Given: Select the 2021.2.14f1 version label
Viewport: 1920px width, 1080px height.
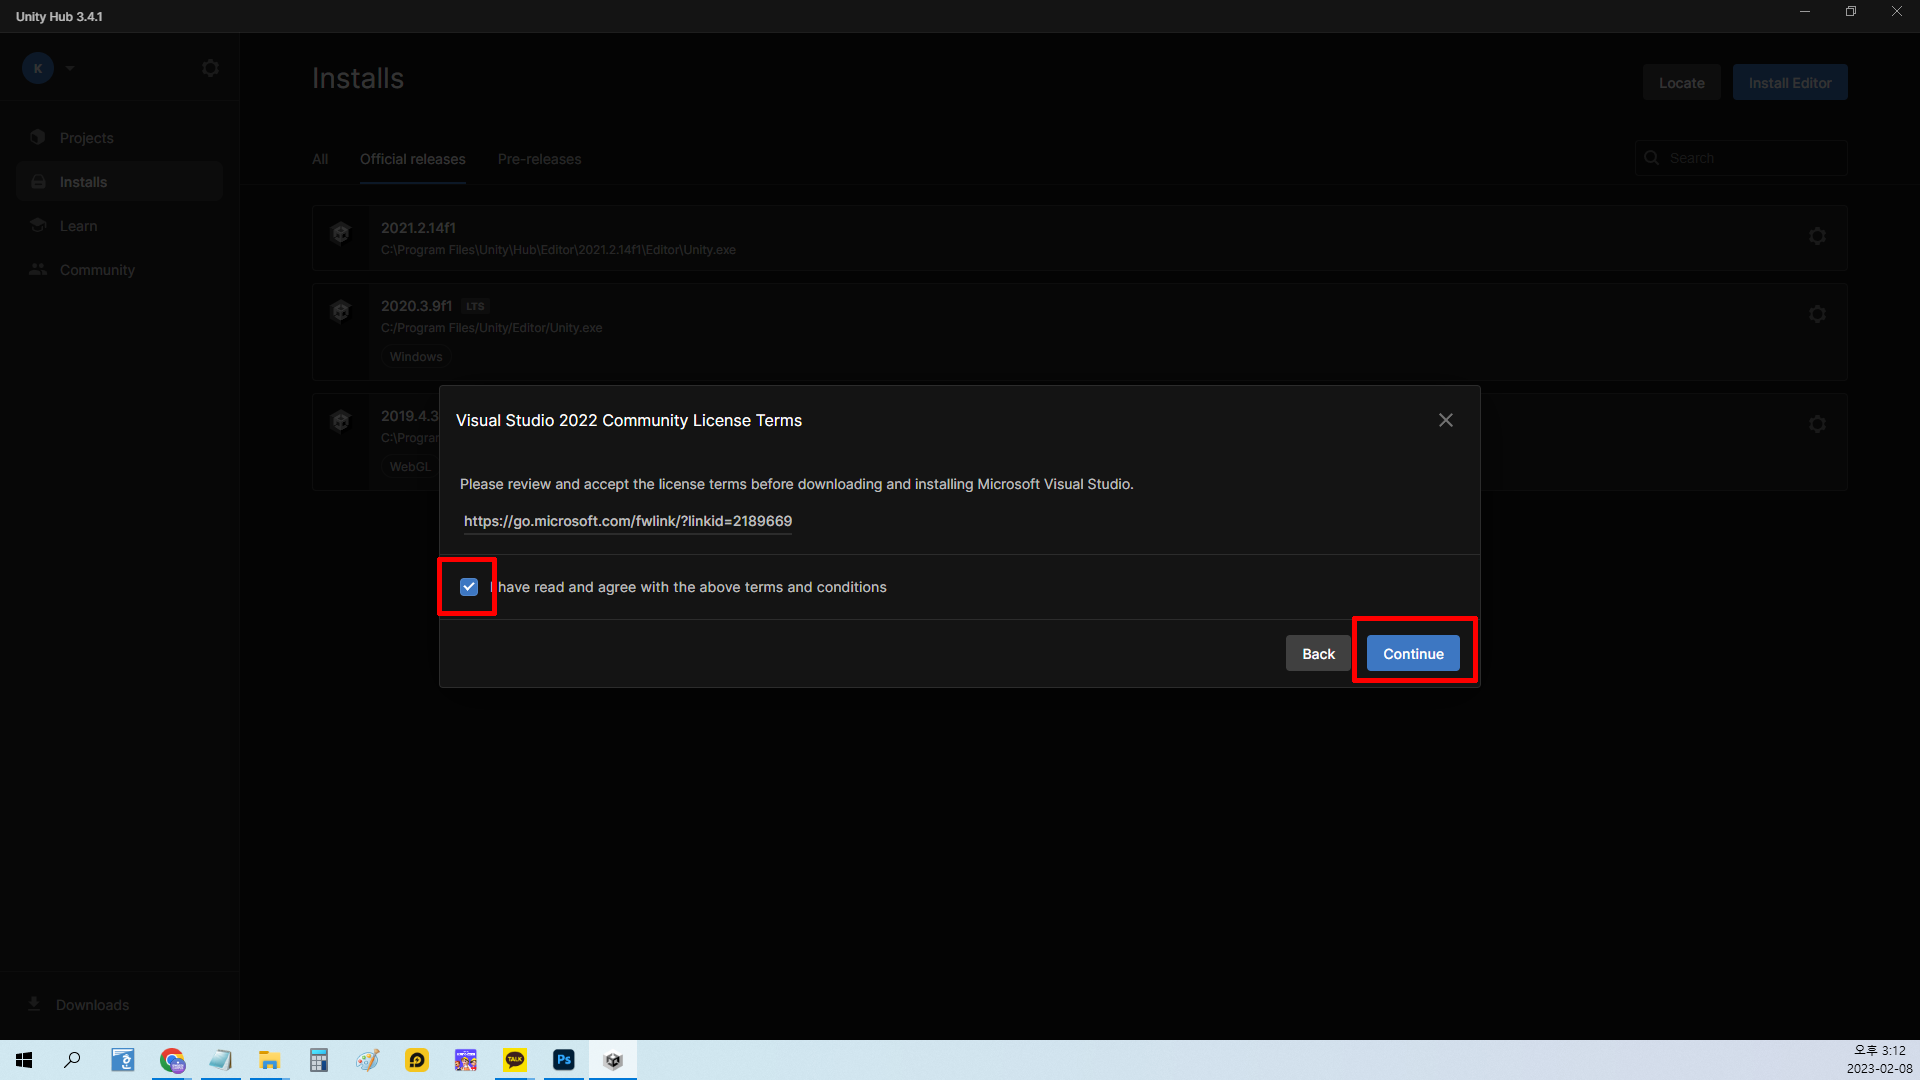Looking at the screenshot, I should pyautogui.click(x=418, y=228).
